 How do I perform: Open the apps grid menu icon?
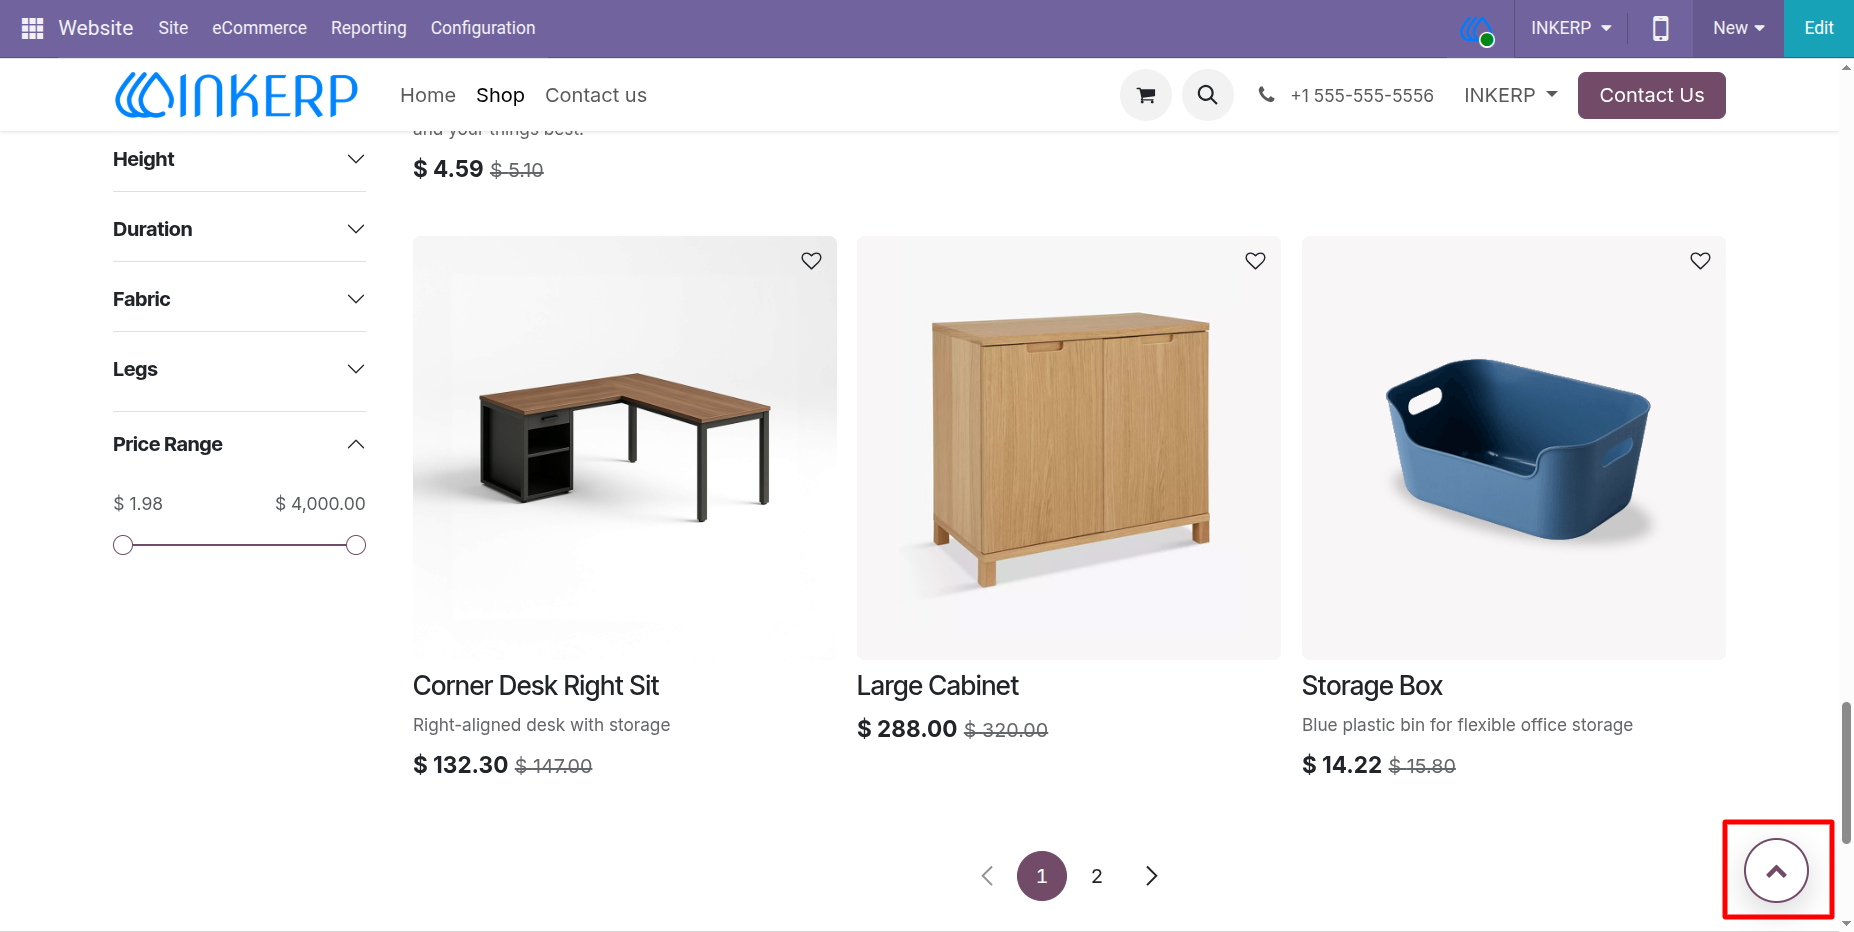pos(32,28)
